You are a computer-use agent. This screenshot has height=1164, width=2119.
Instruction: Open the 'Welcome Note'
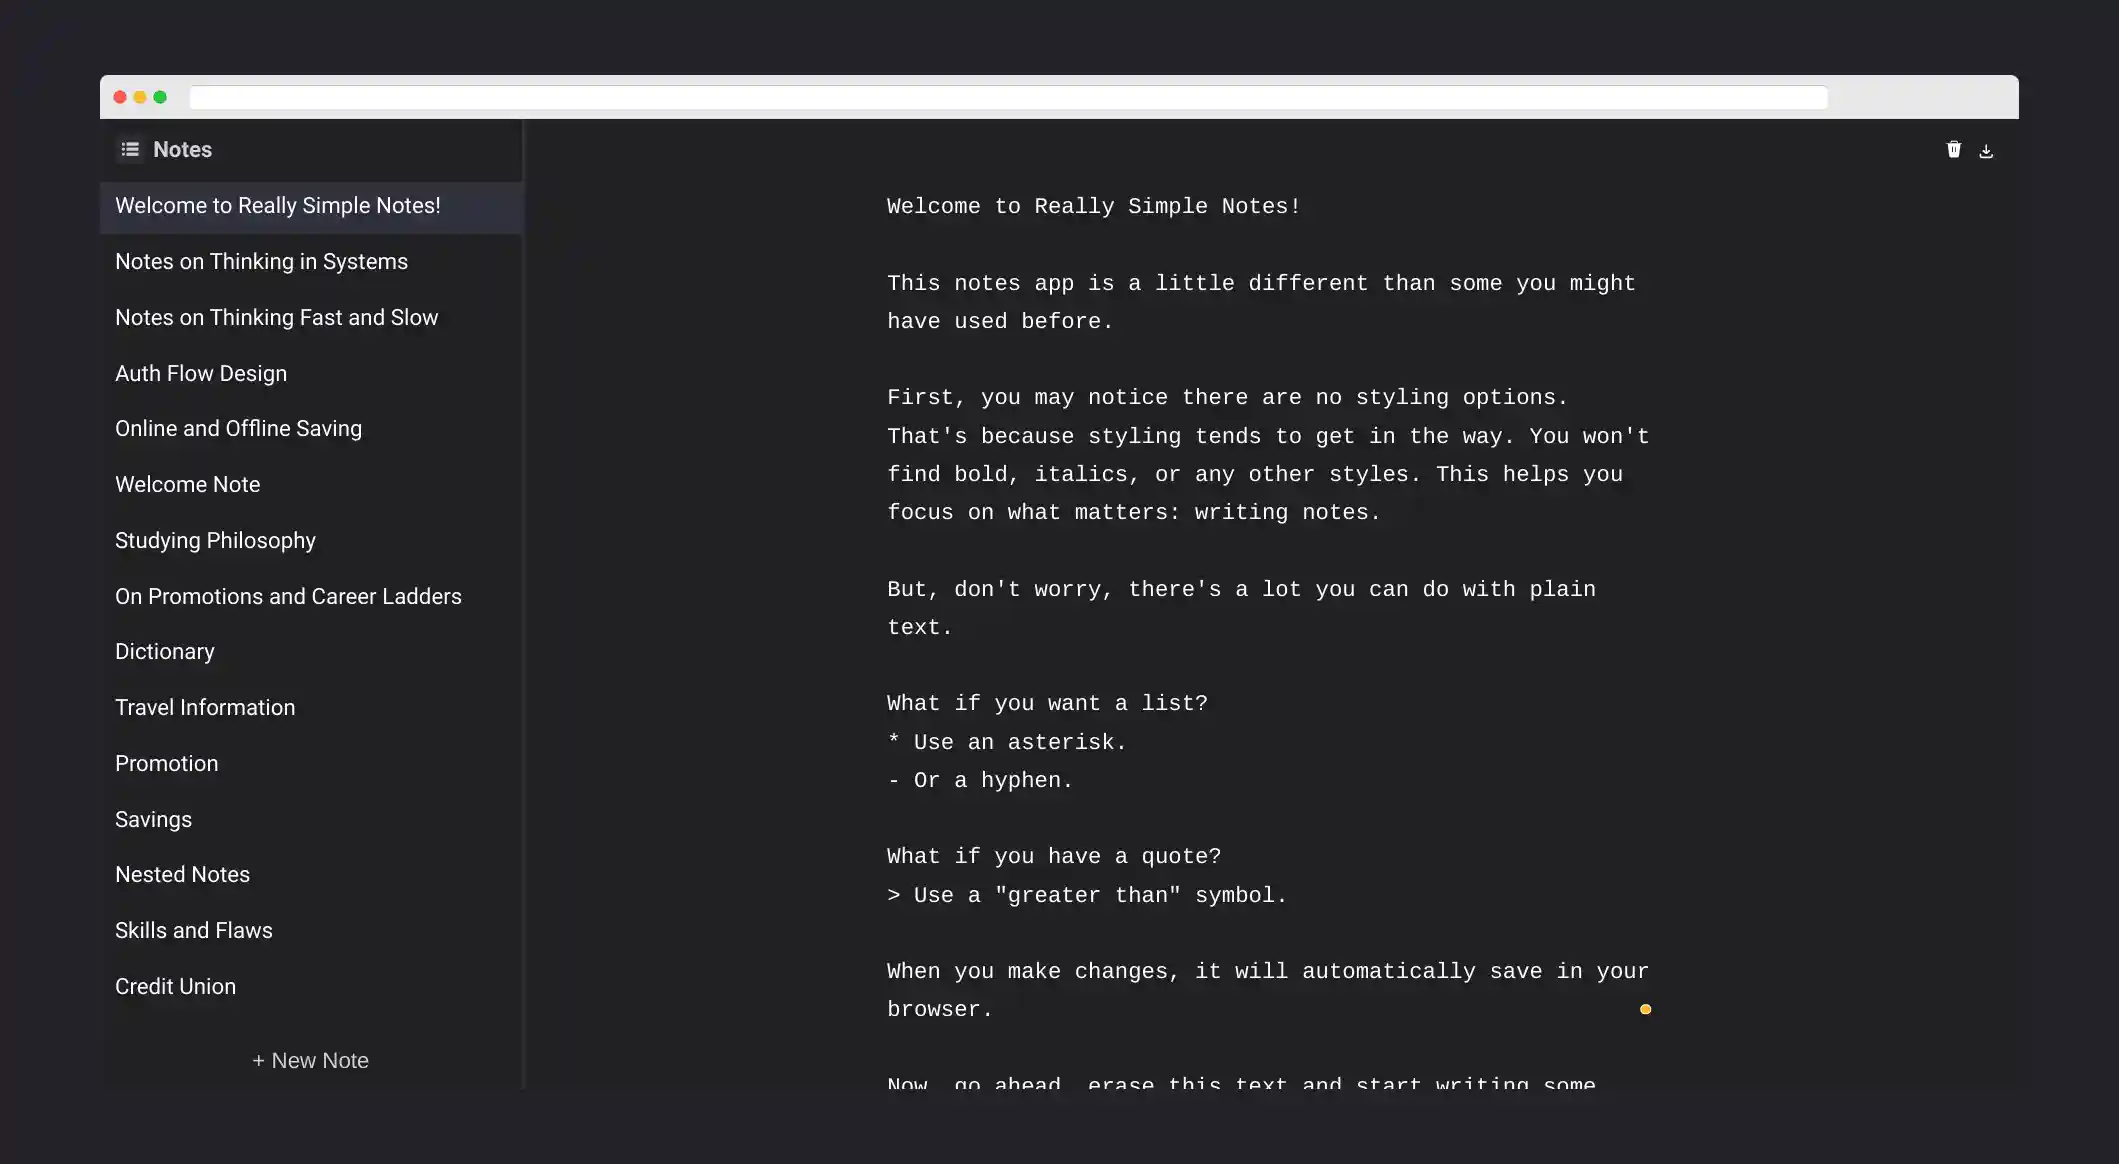(x=188, y=484)
